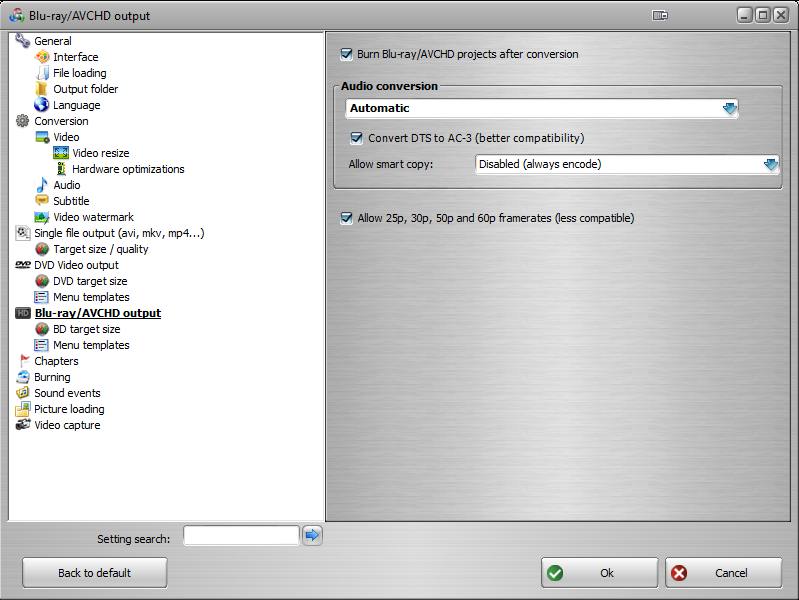Open Picture loading settings
Screen dimensions: 799x600
[x=69, y=409]
